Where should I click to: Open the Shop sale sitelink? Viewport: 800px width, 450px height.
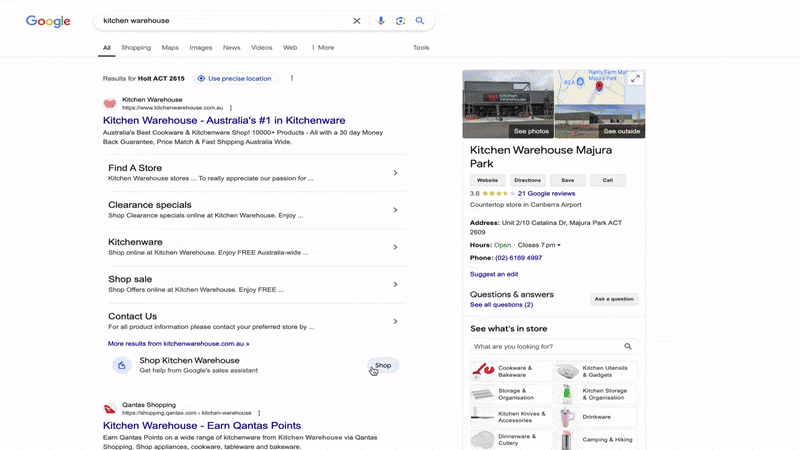pyautogui.click(x=130, y=279)
